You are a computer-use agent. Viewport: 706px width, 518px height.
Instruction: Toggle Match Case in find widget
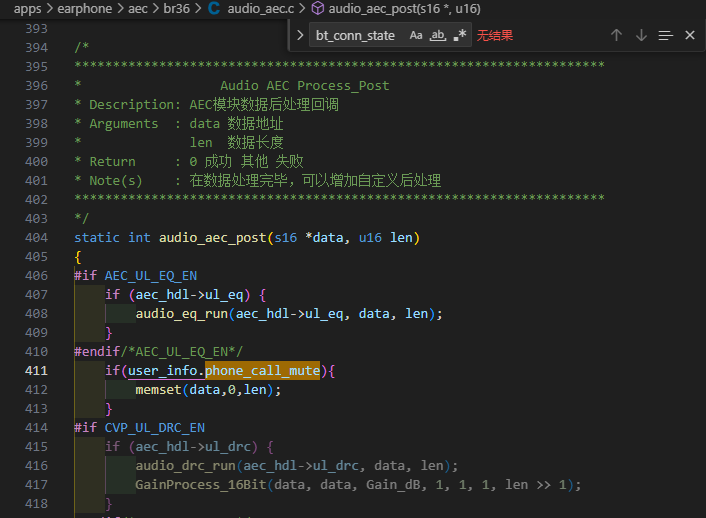416,35
